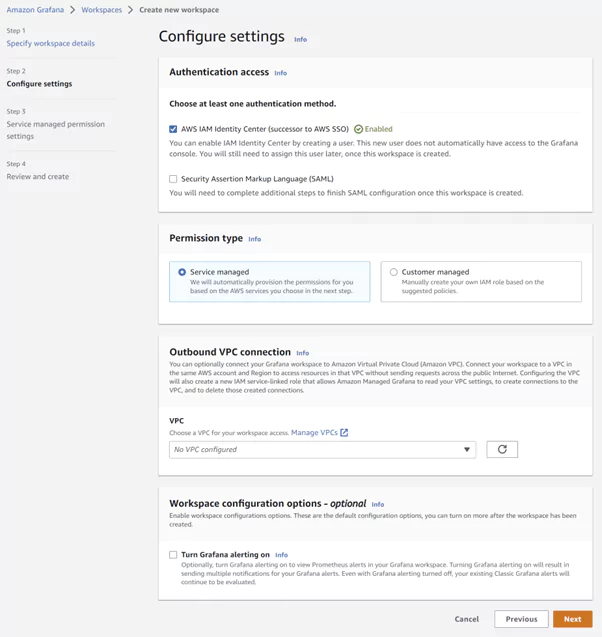The width and height of the screenshot is (602, 637).
Task: Click the external link icon beside Manage VPCs
Action: click(x=344, y=433)
